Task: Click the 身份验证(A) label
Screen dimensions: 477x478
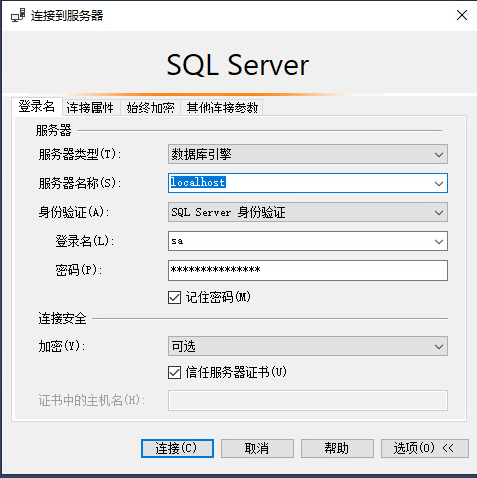Action: (x=74, y=212)
